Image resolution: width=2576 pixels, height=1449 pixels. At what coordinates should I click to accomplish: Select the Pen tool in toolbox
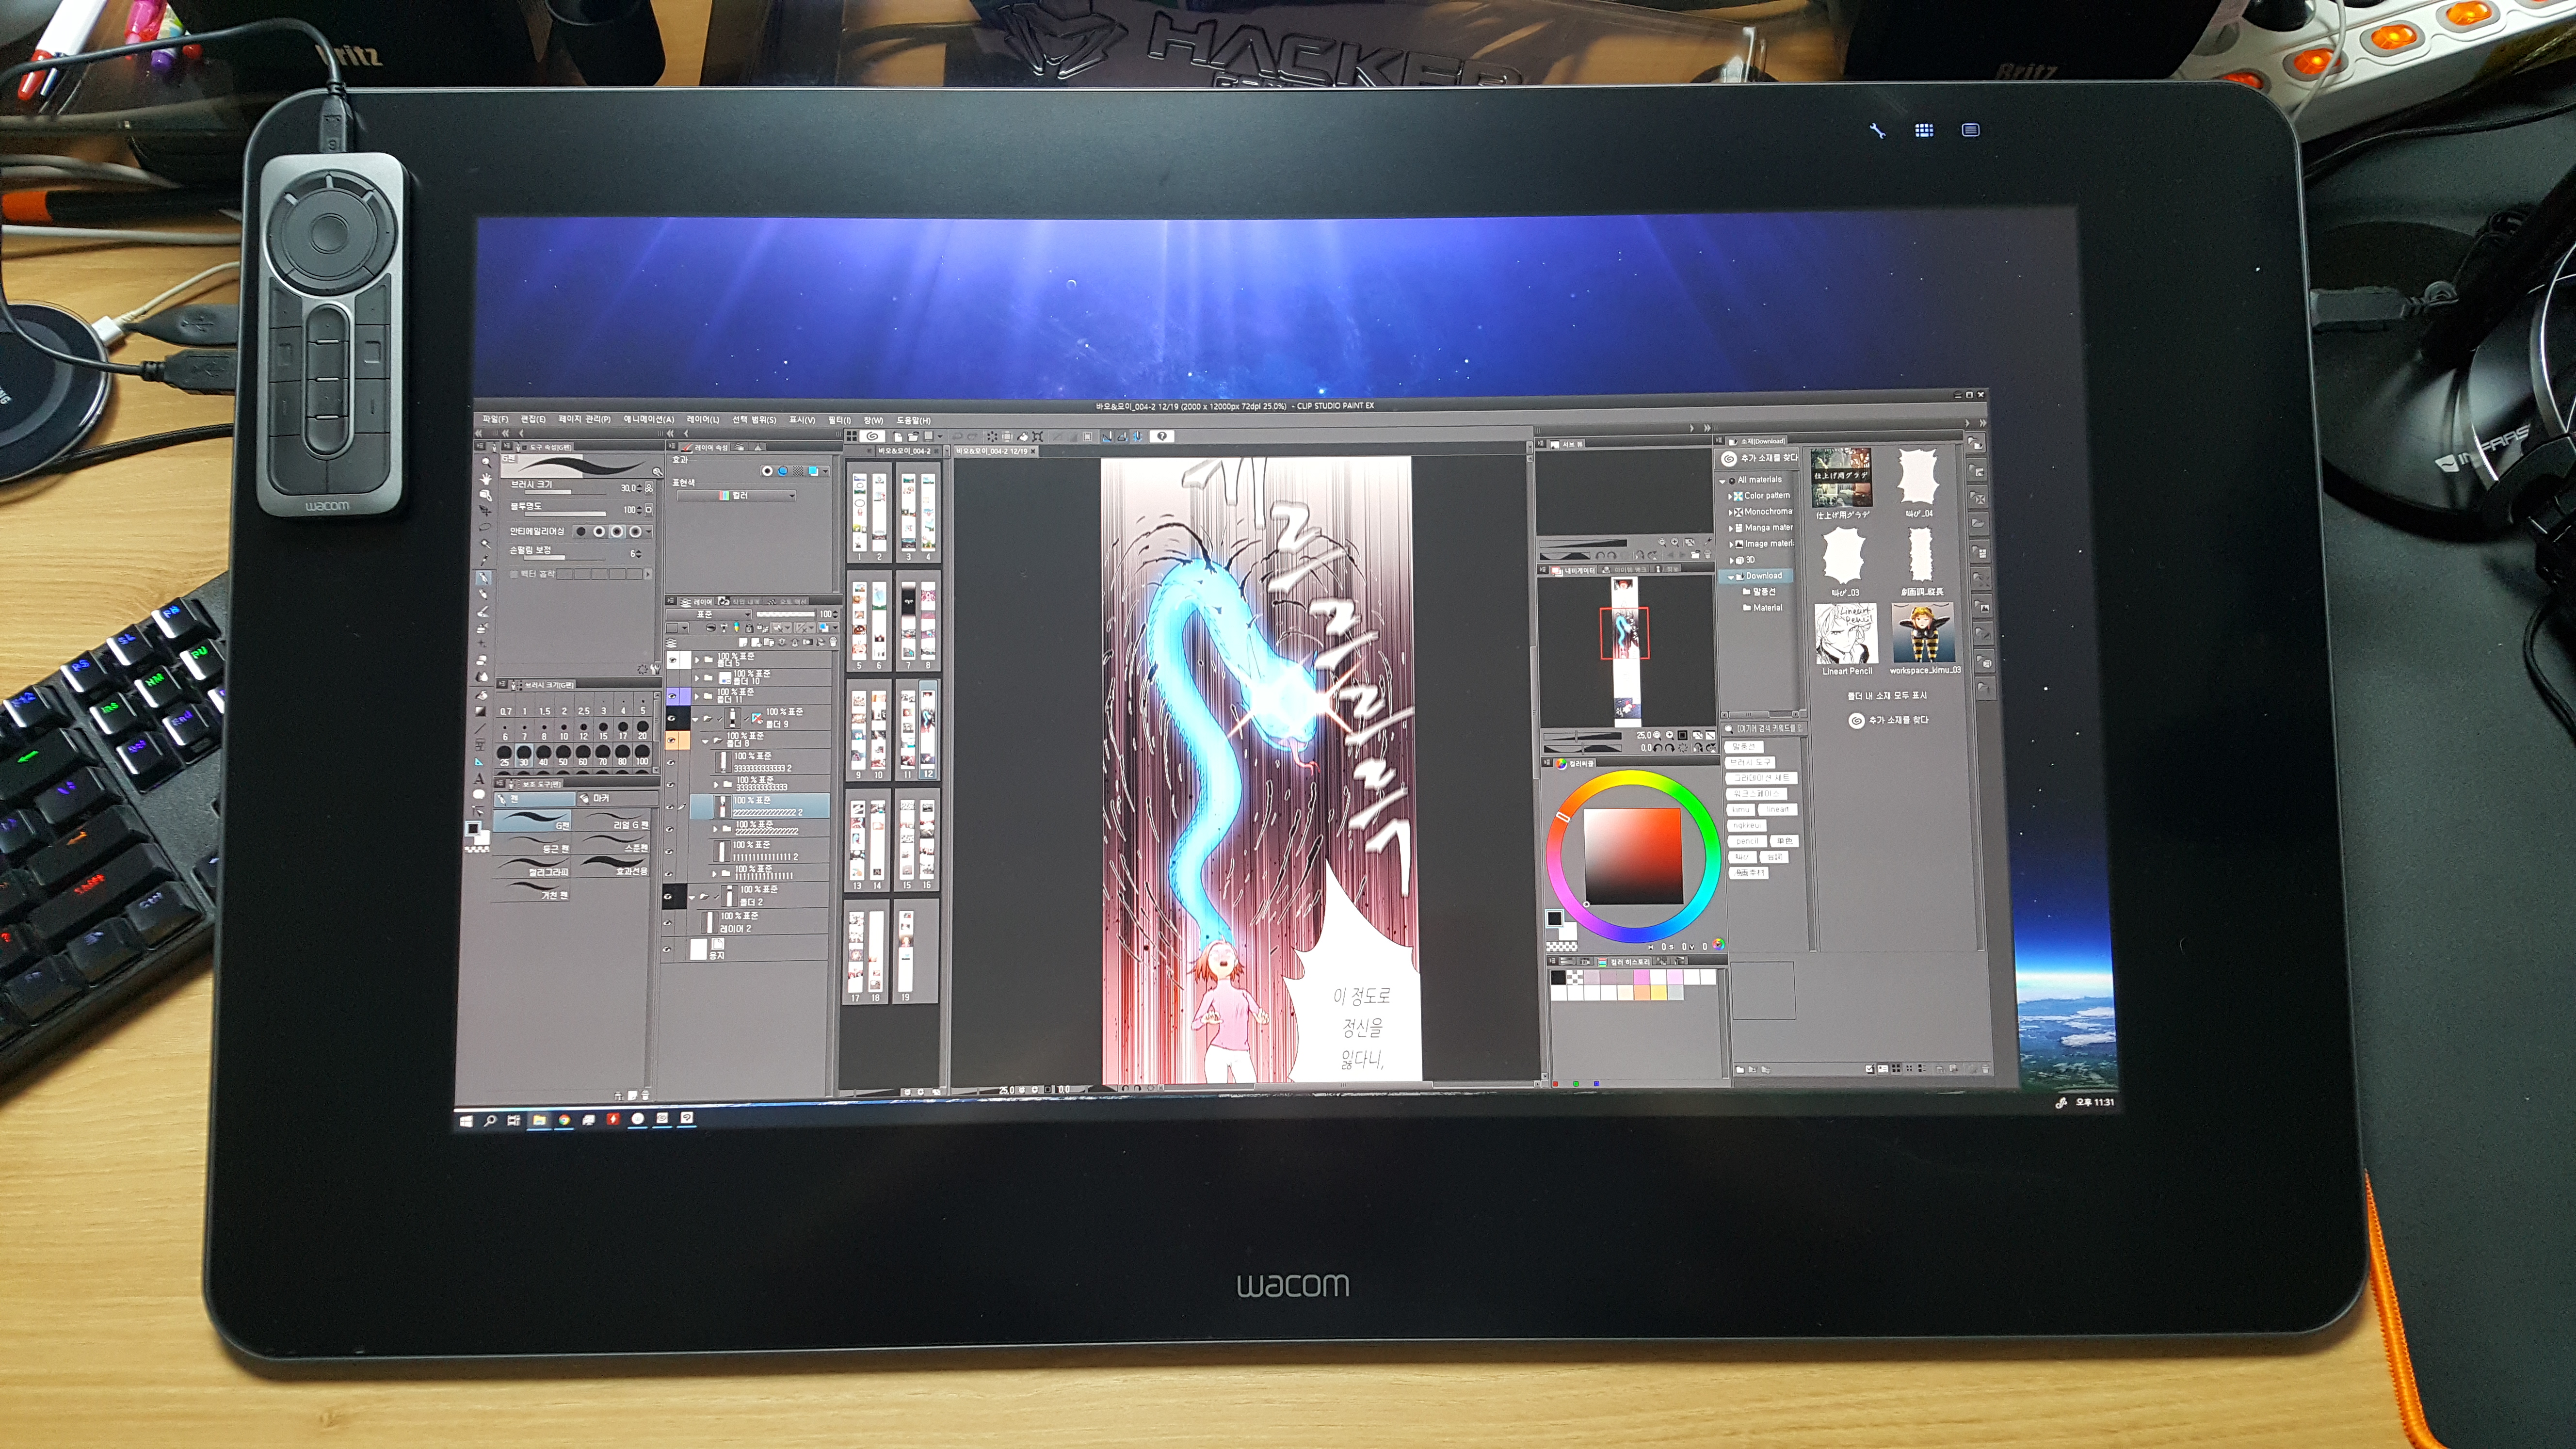(x=484, y=577)
